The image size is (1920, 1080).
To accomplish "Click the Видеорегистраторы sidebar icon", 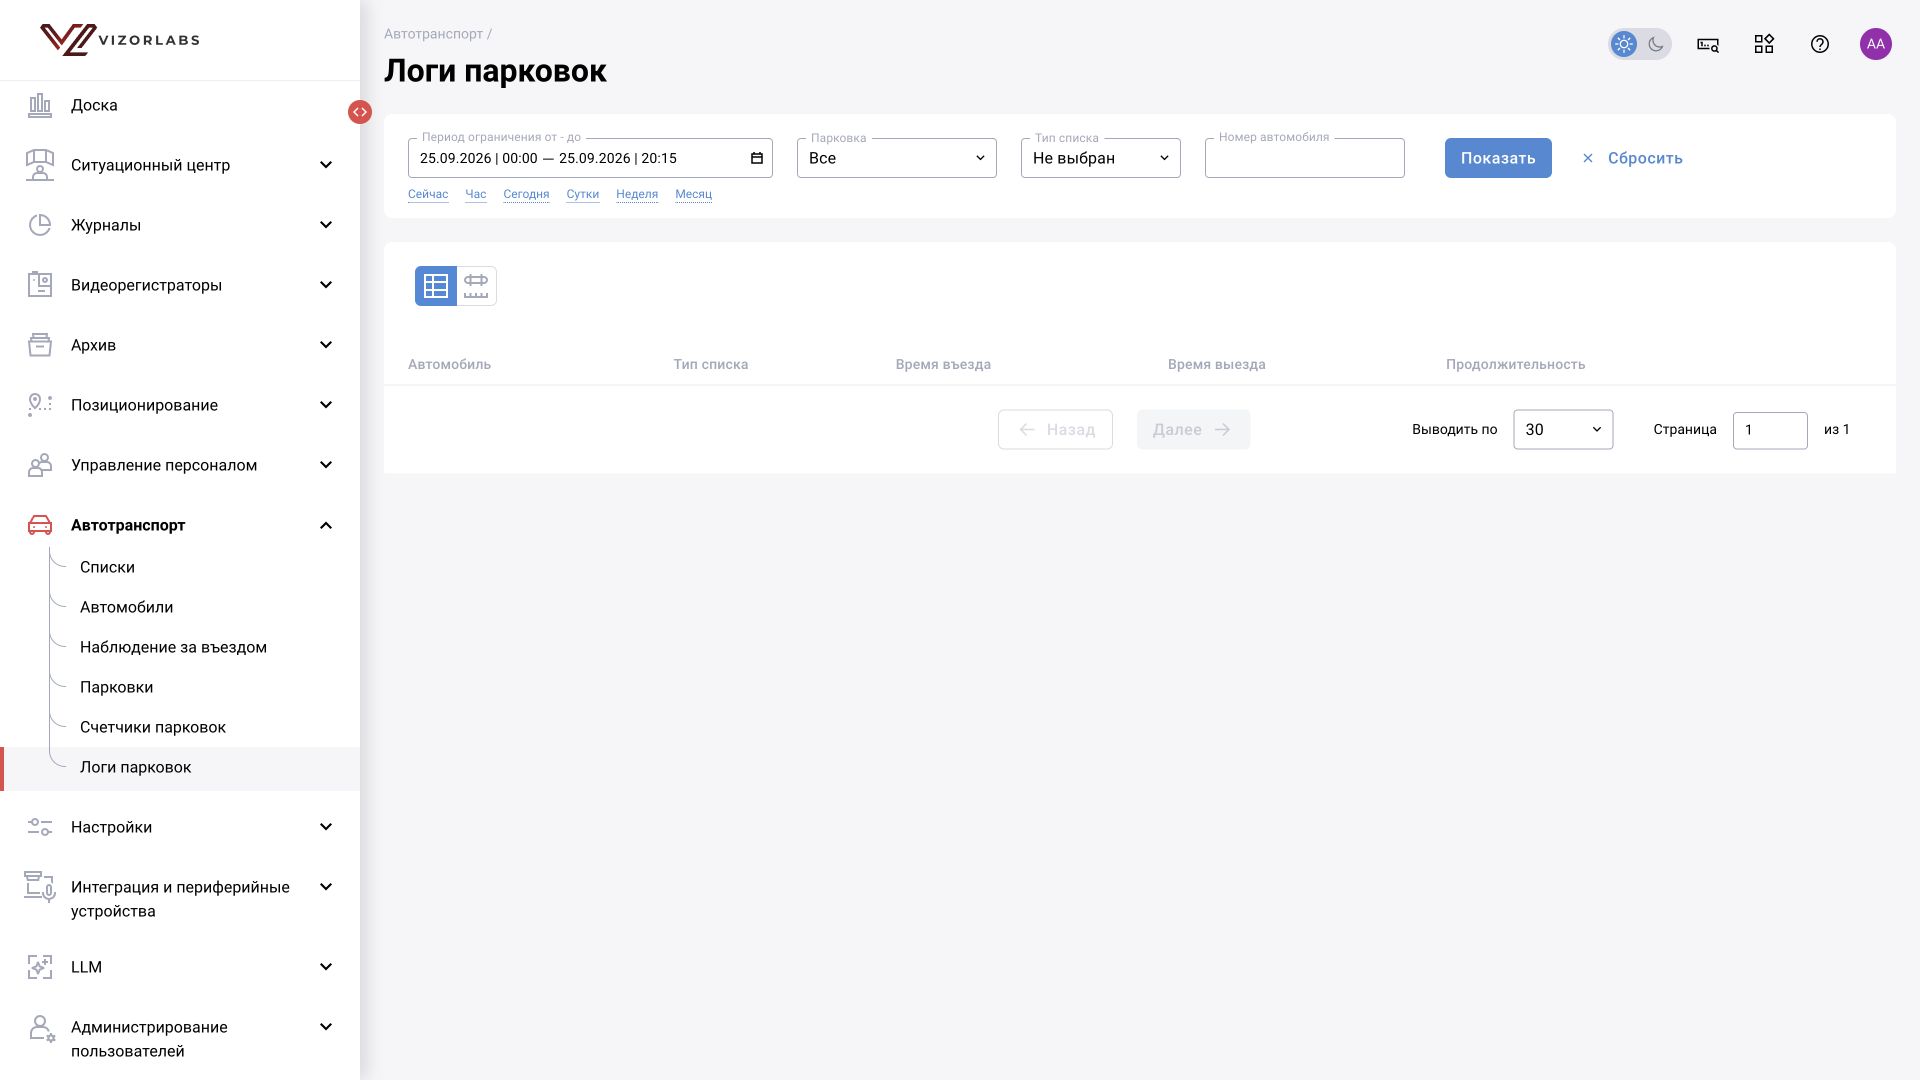I will click(x=40, y=285).
